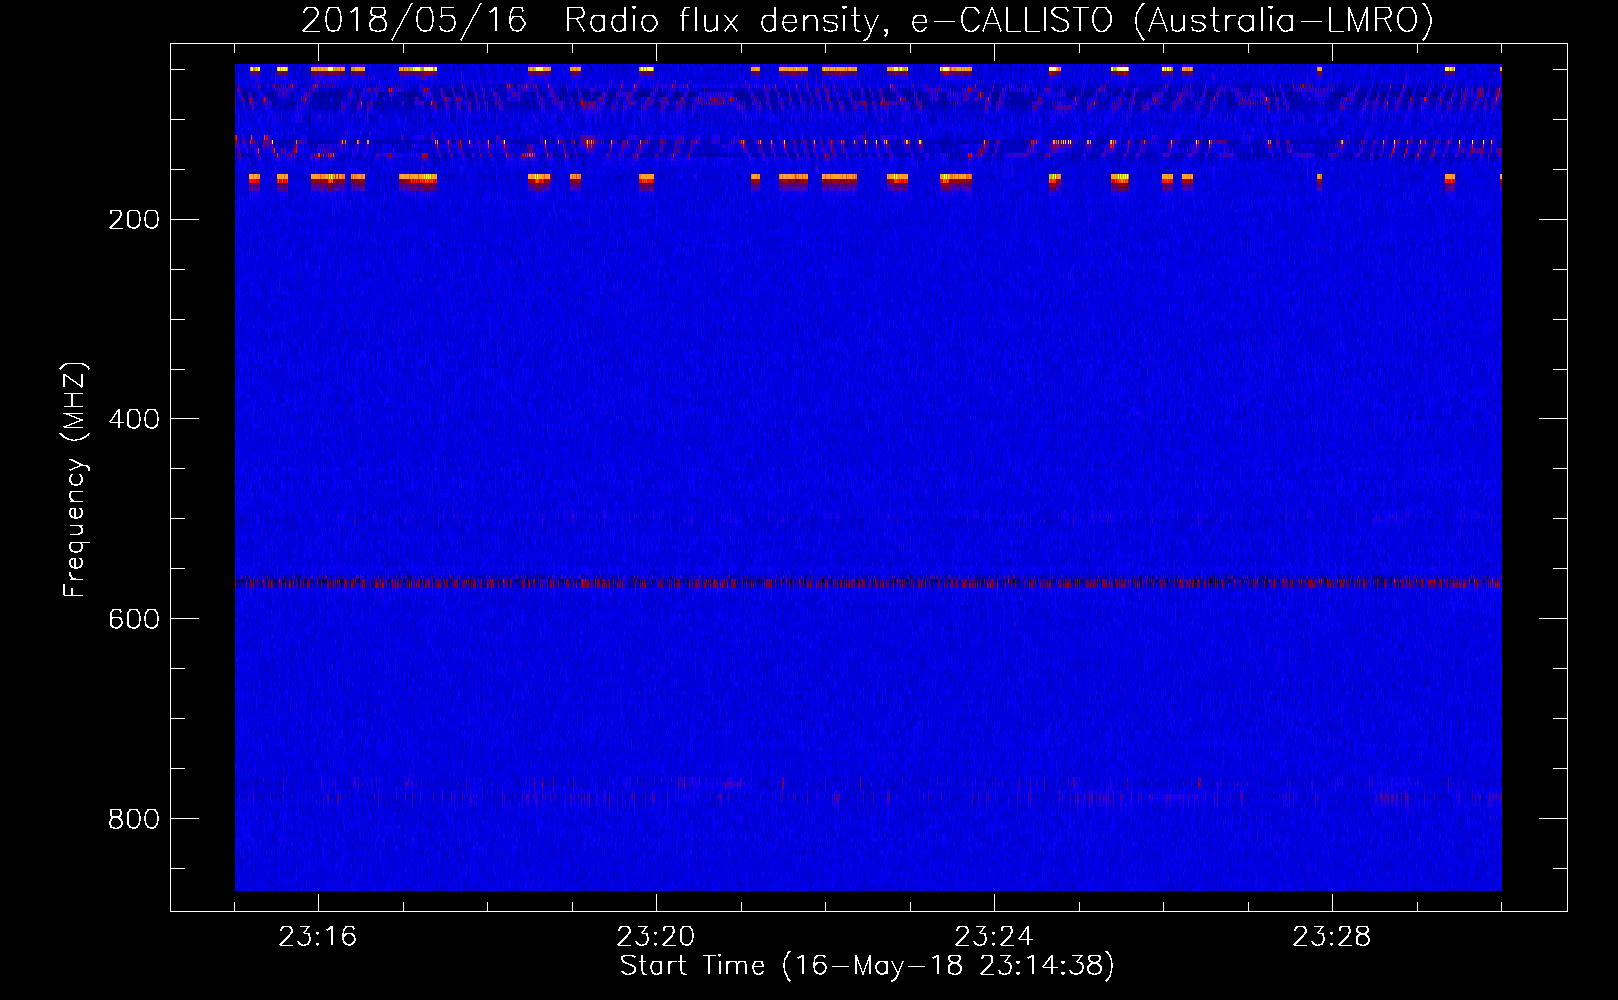Click the 600 MHz frequency axis label
This screenshot has height=1000, width=1618.
133,619
